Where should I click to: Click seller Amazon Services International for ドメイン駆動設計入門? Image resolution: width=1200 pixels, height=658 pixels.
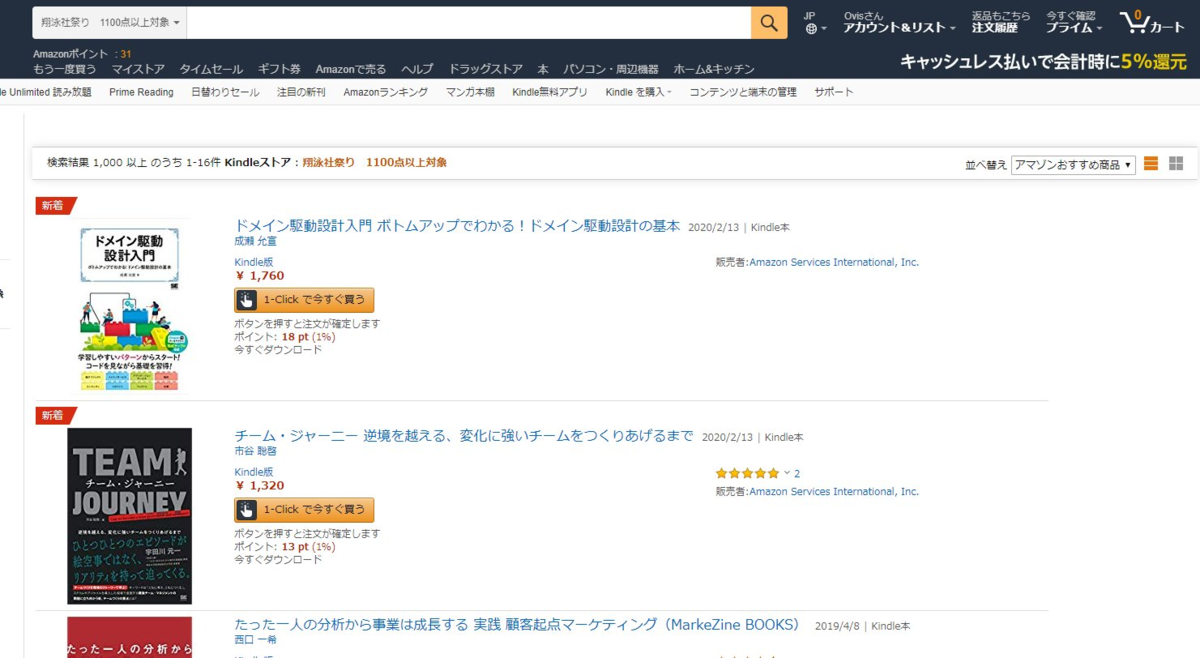(x=834, y=262)
